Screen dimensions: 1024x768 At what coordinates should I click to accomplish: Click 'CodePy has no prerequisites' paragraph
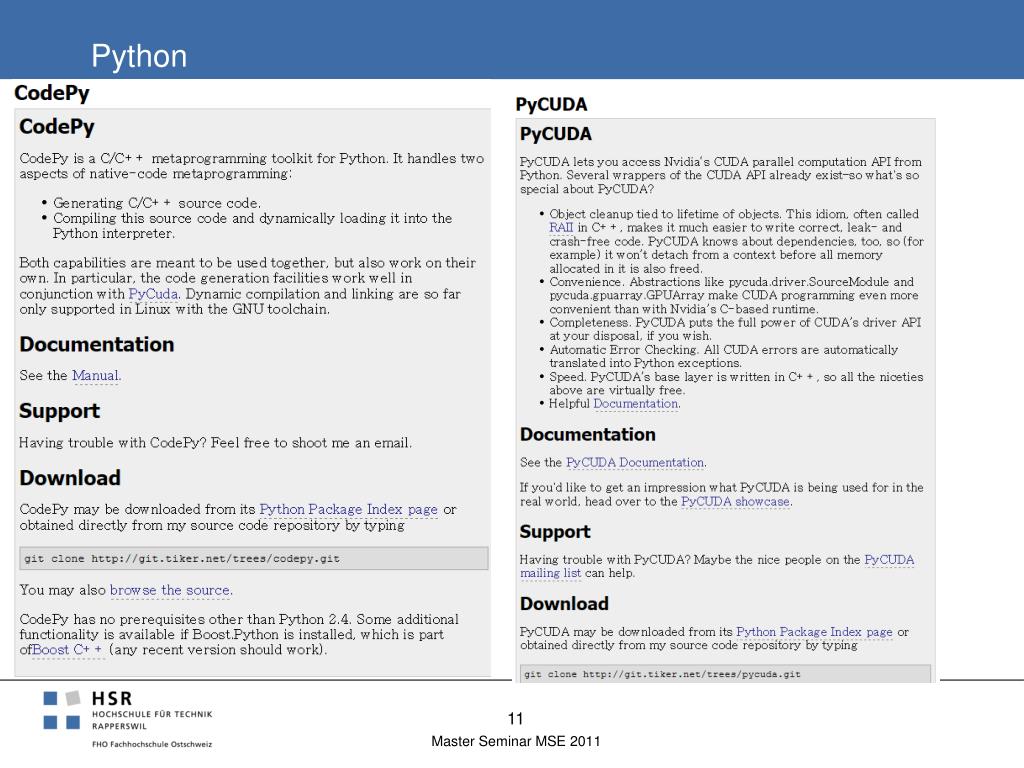point(239,634)
